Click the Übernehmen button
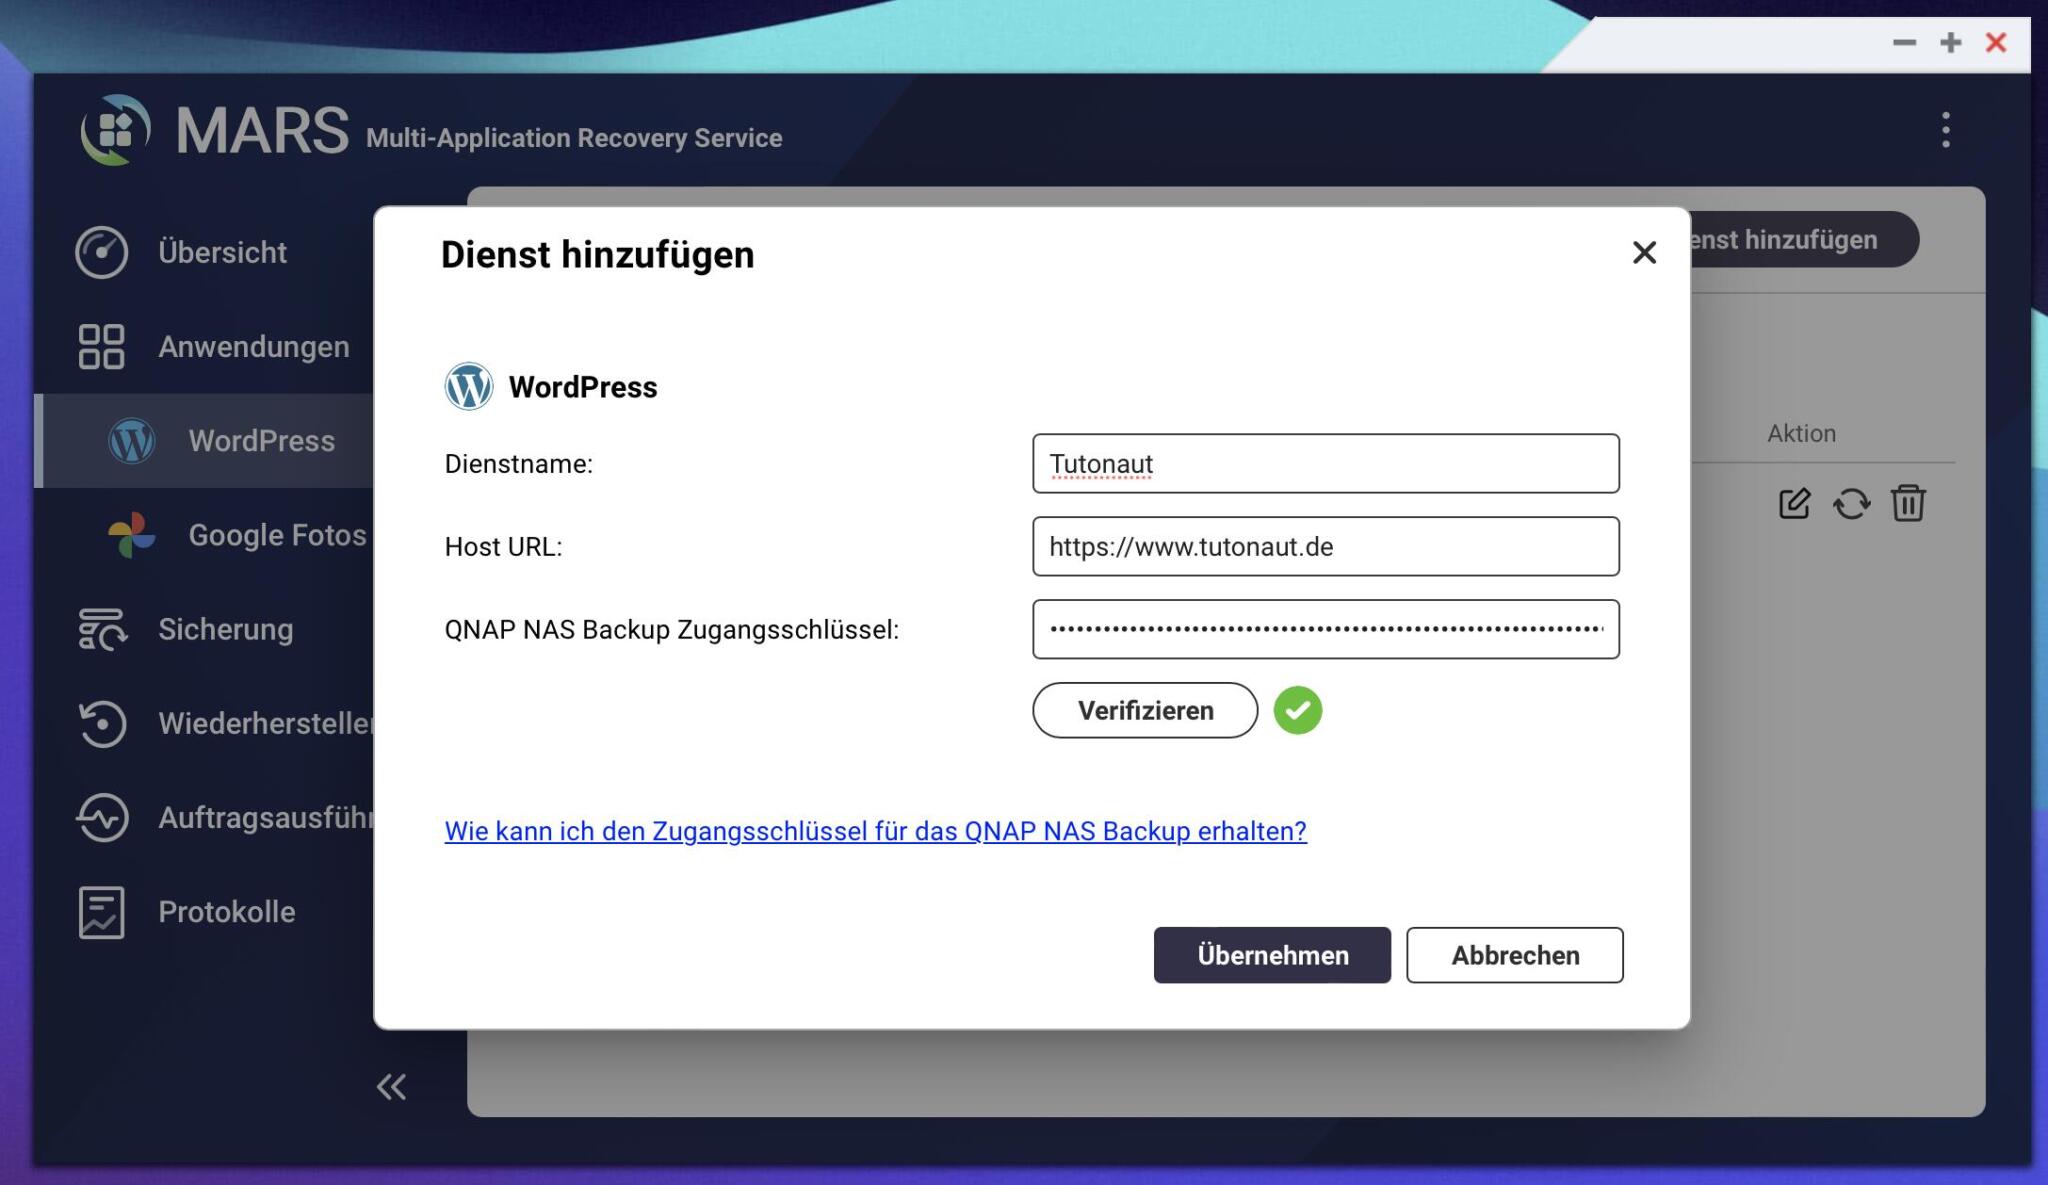Image resolution: width=2048 pixels, height=1185 pixels. coord(1272,955)
